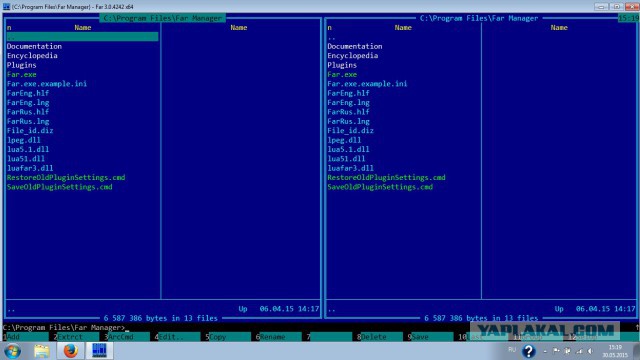Select FarRus.lng in left panel

click(x=28, y=121)
